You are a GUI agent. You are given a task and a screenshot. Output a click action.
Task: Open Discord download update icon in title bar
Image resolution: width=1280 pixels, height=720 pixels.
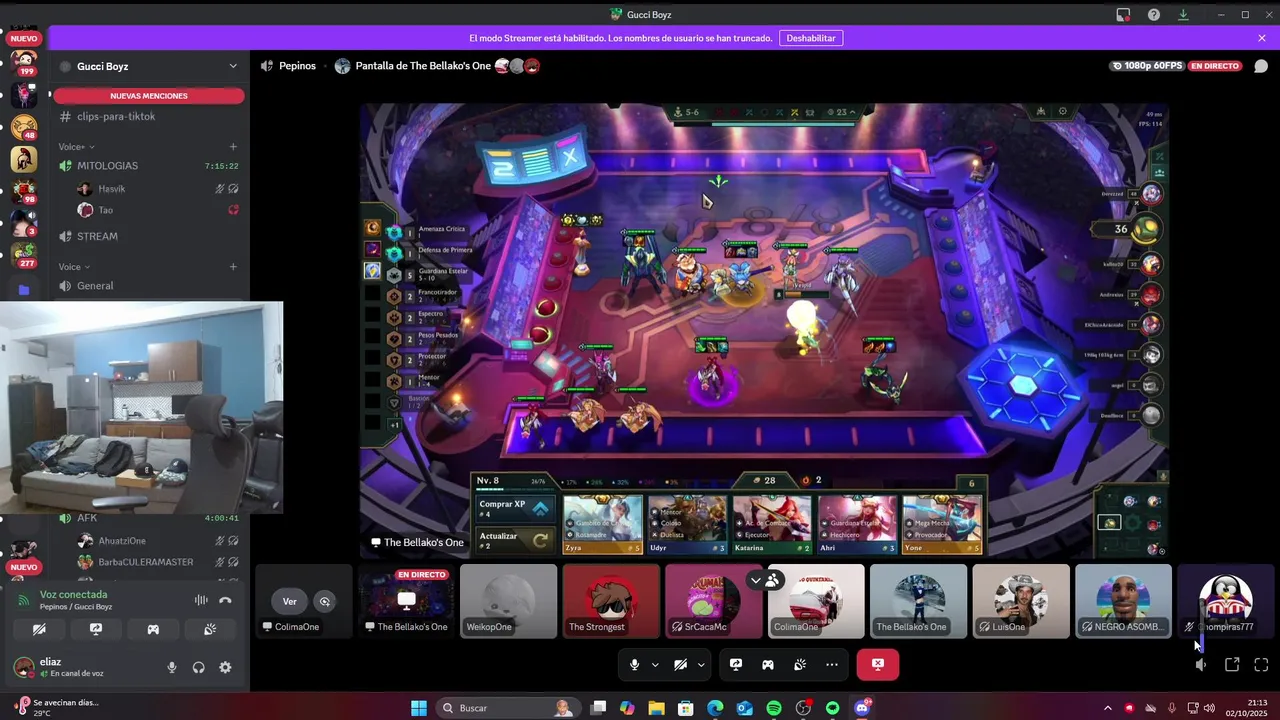(x=1183, y=15)
